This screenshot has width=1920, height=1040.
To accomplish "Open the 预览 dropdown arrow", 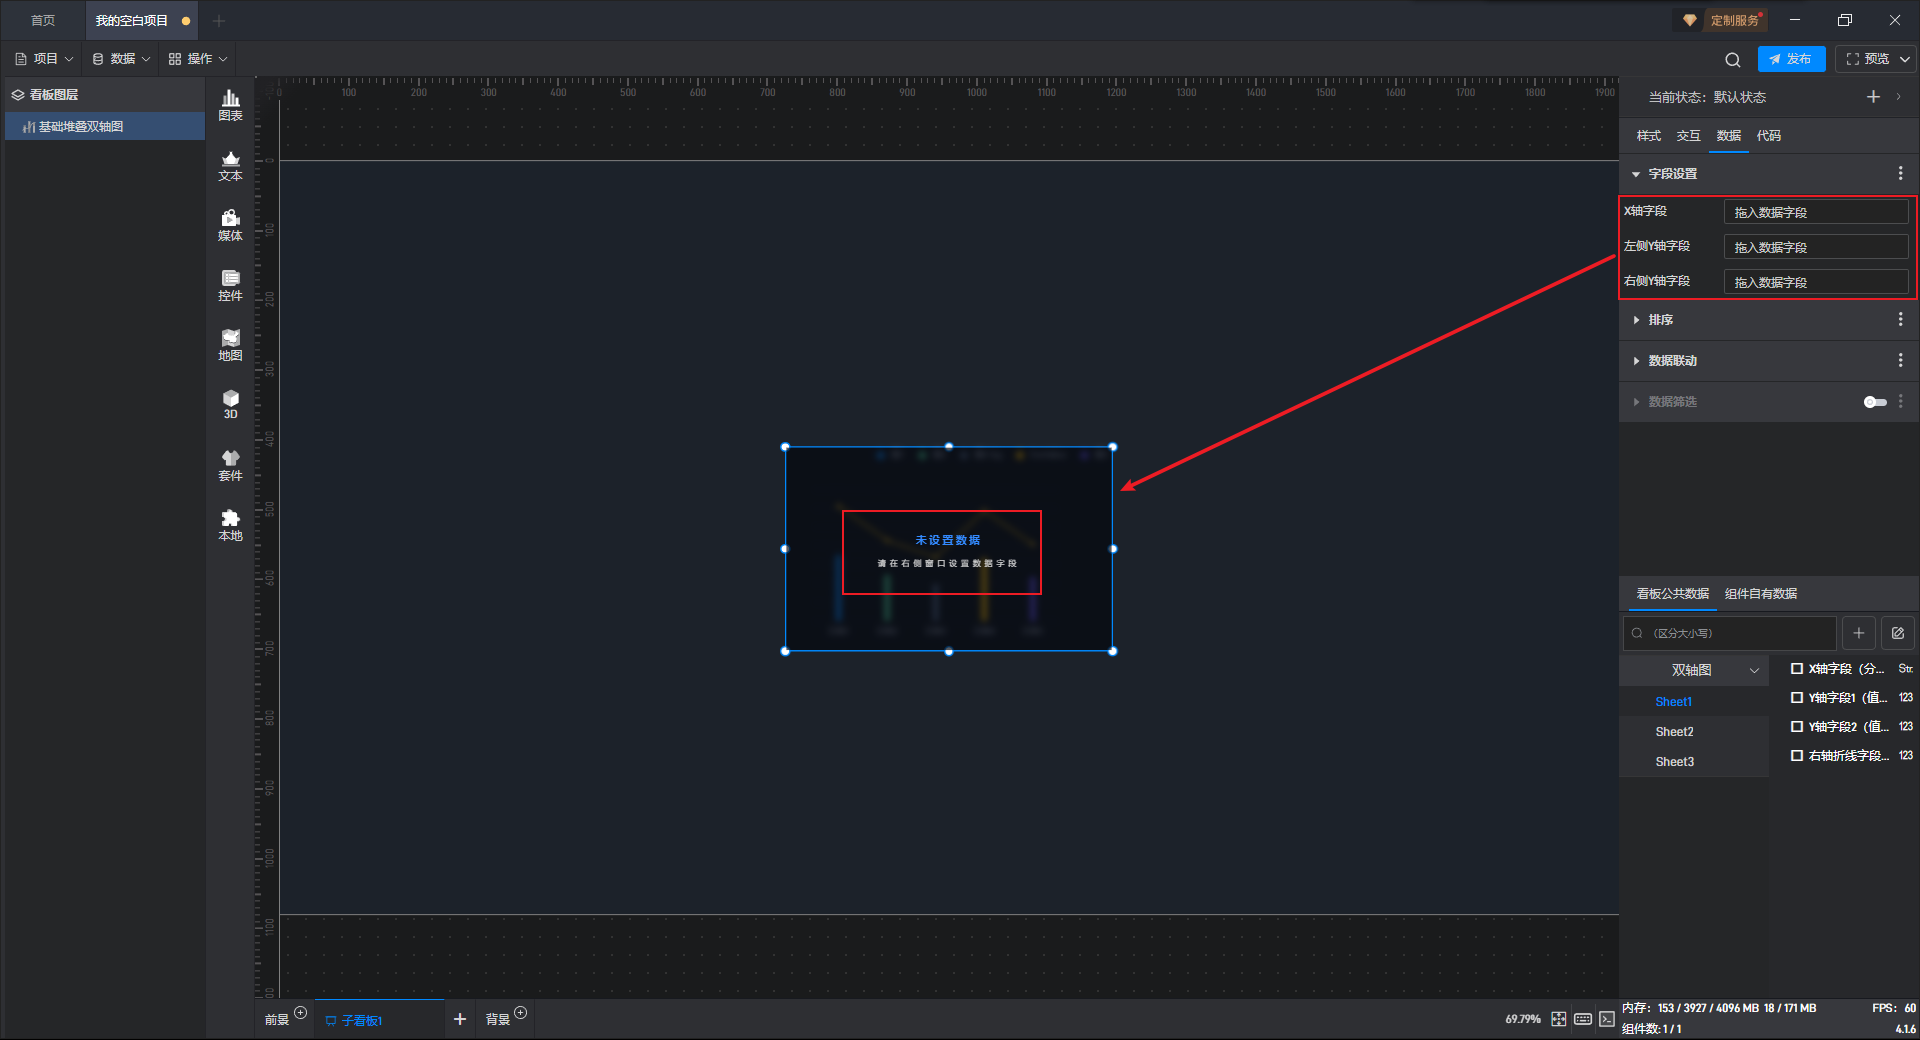I will [x=1905, y=59].
